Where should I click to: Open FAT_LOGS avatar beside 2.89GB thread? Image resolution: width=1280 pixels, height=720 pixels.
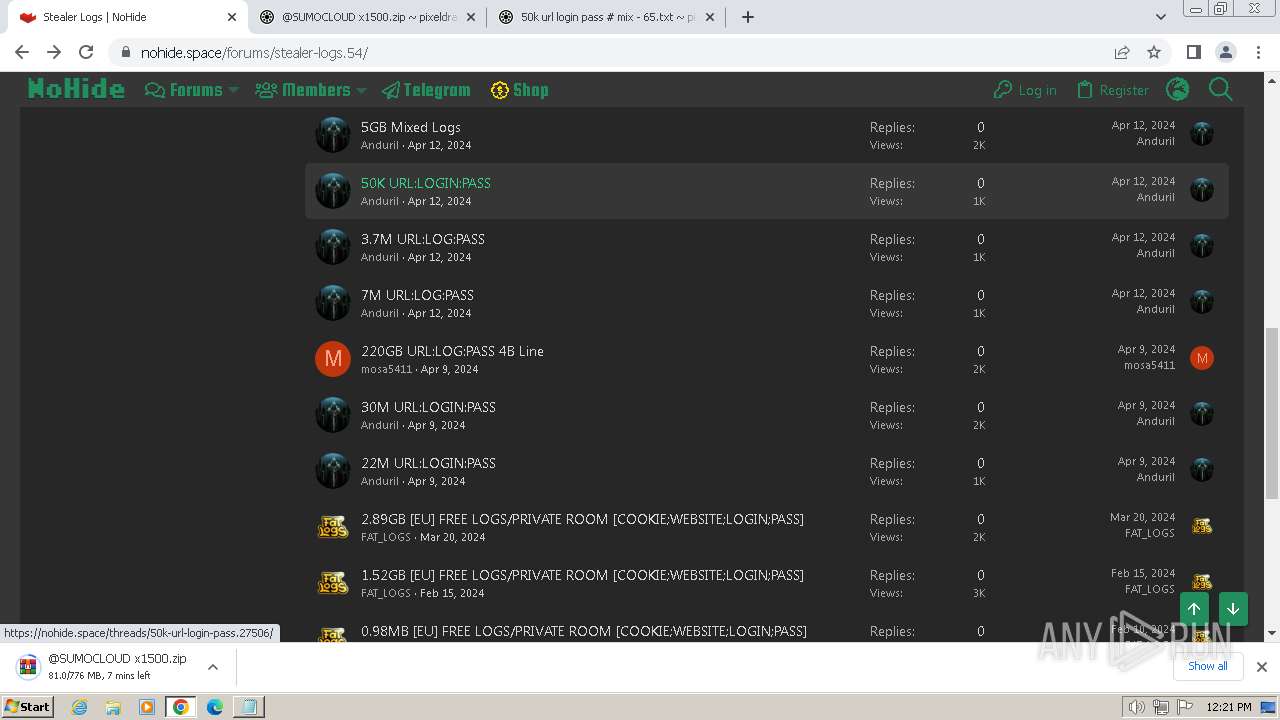[x=333, y=526]
